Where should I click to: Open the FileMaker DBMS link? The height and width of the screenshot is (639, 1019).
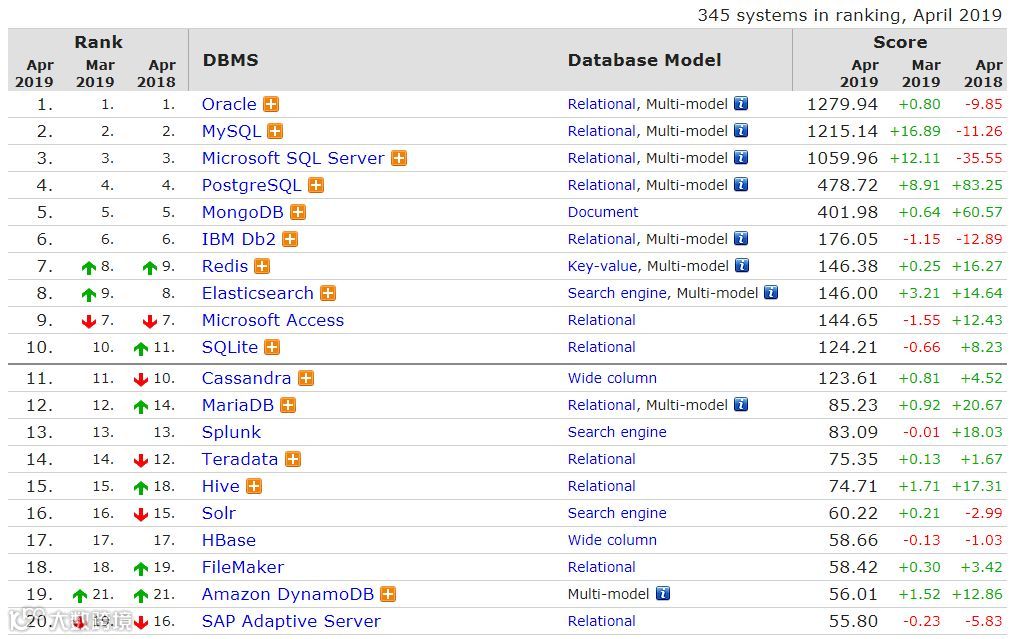pyautogui.click(x=243, y=567)
